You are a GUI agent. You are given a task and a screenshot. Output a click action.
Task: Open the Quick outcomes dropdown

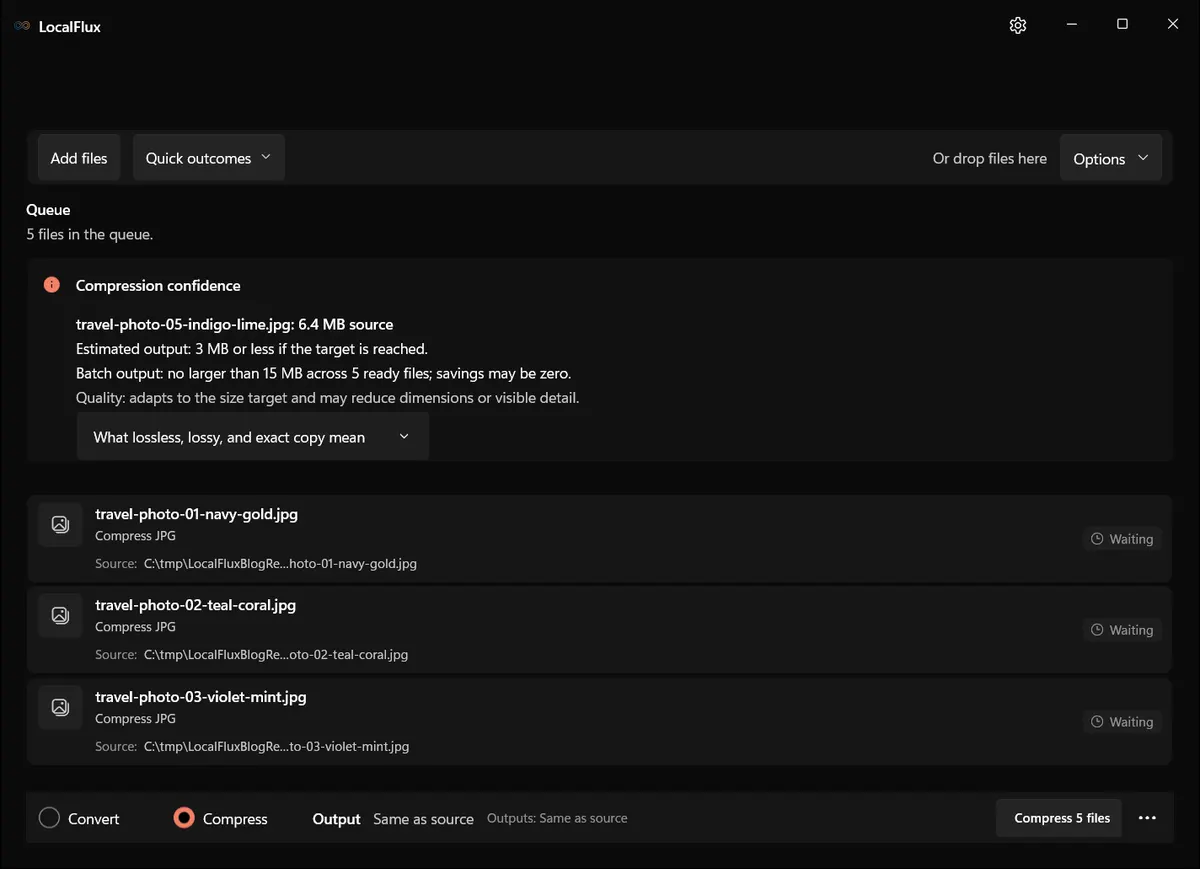(x=209, y=158)
